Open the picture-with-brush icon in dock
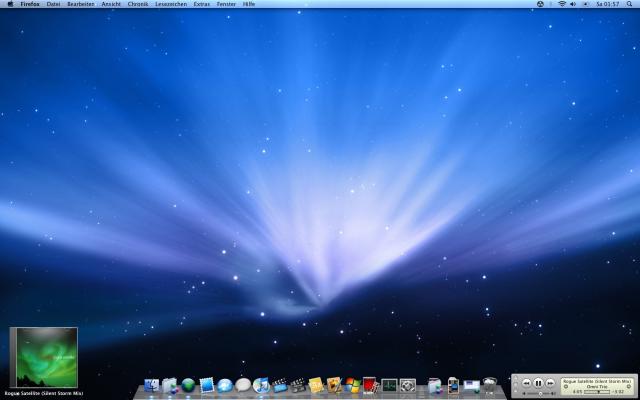 click(334, 384)
